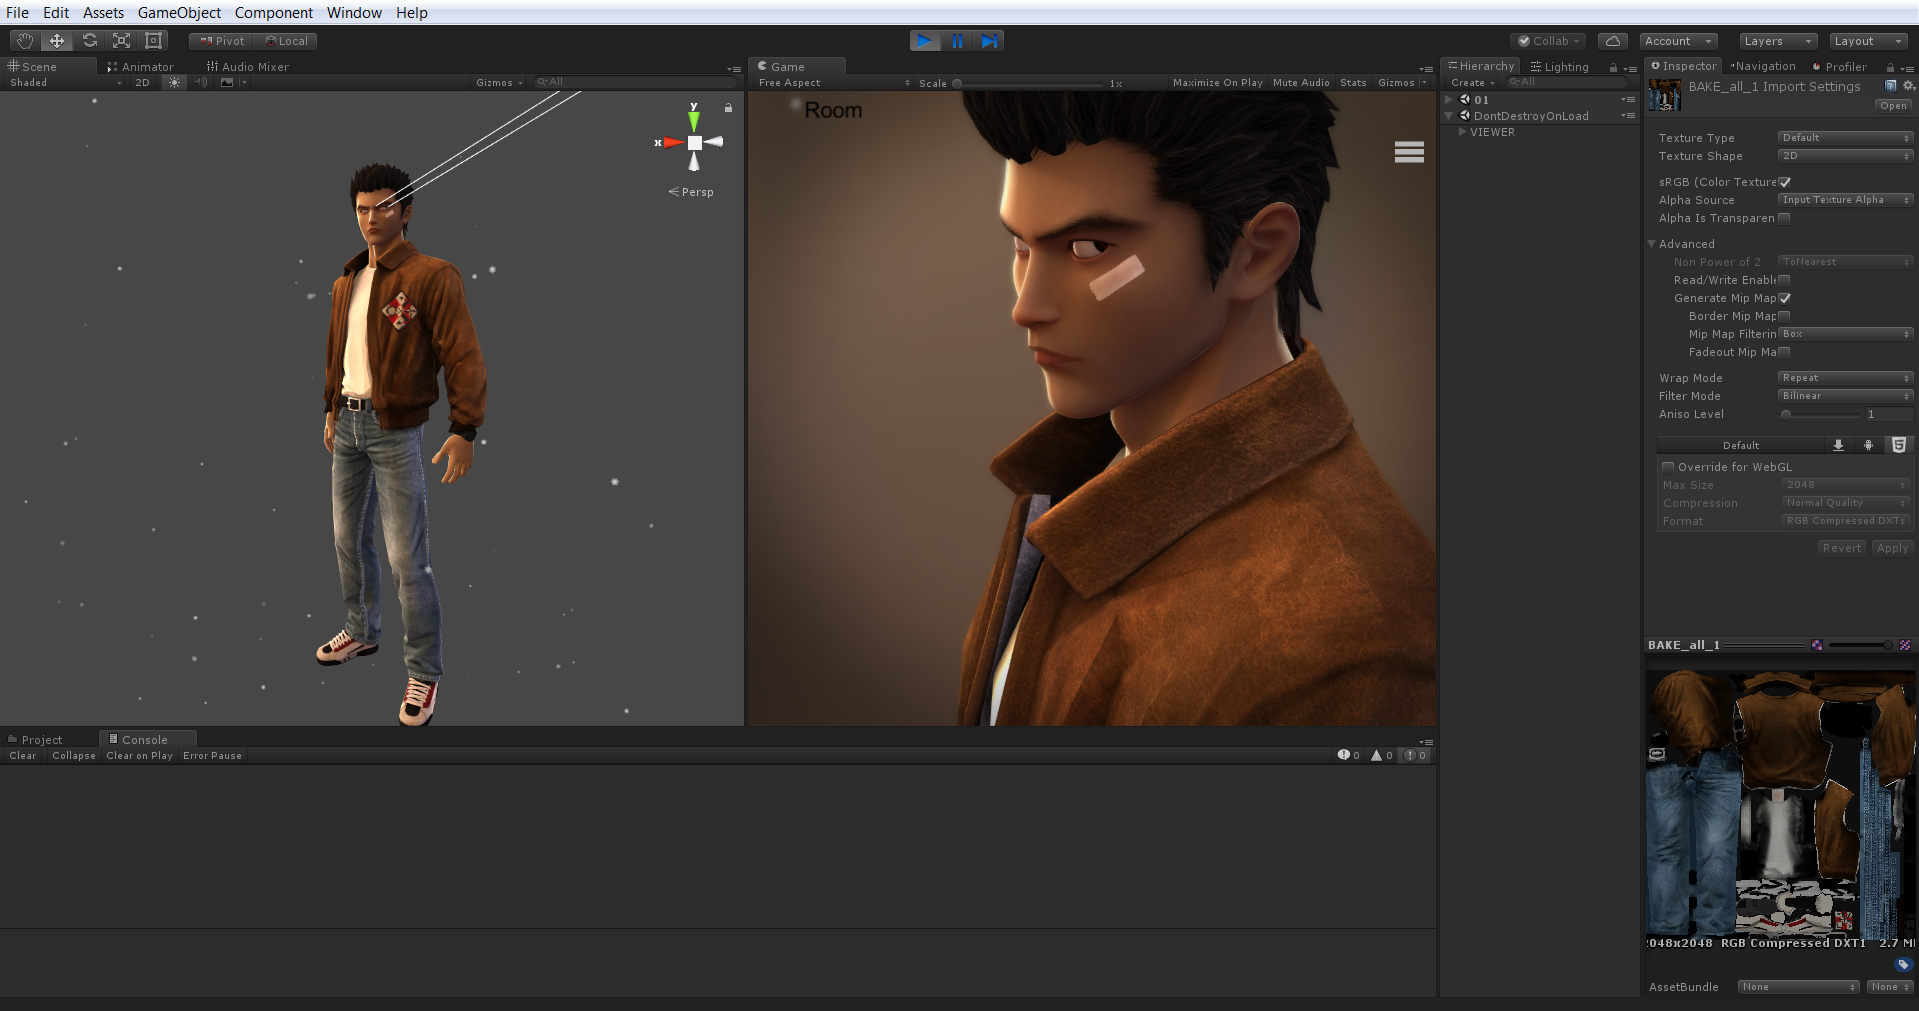Toggle sRGB Color Texture checkbox
This screenshot has width=1919, height=1011.
pos(1785,182)
